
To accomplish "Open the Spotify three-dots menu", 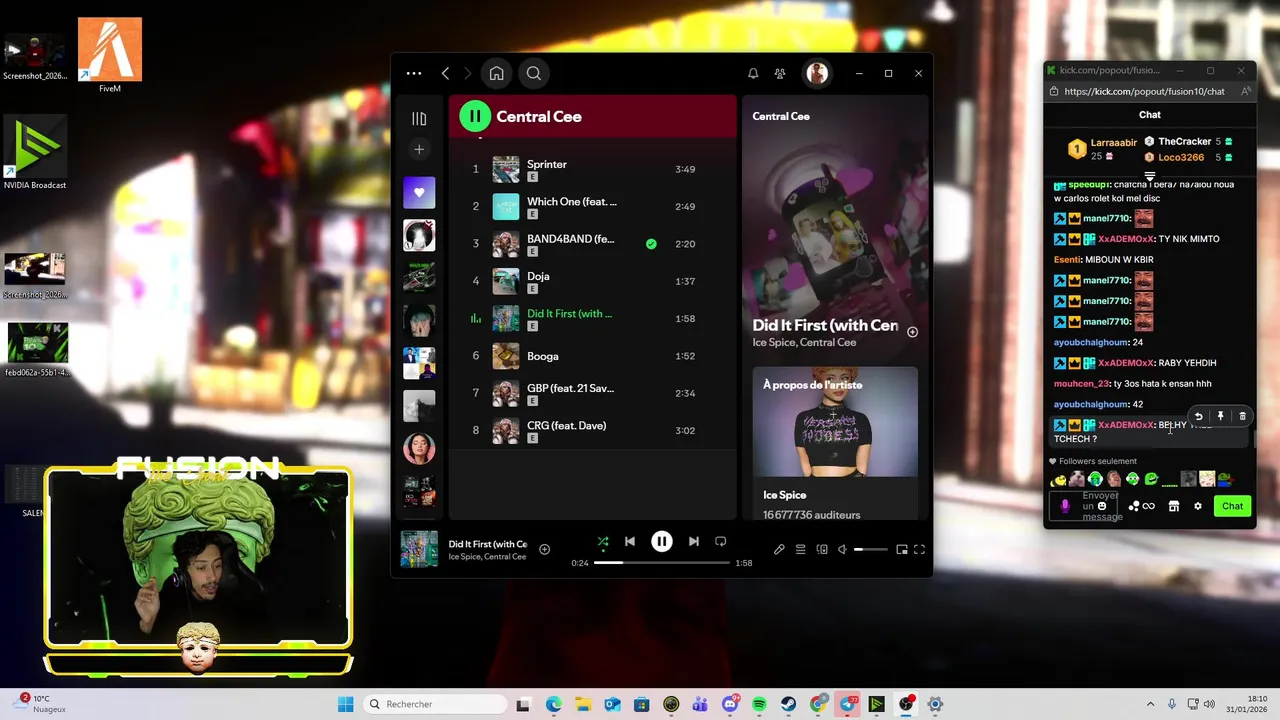I will (x=414, y=73).
